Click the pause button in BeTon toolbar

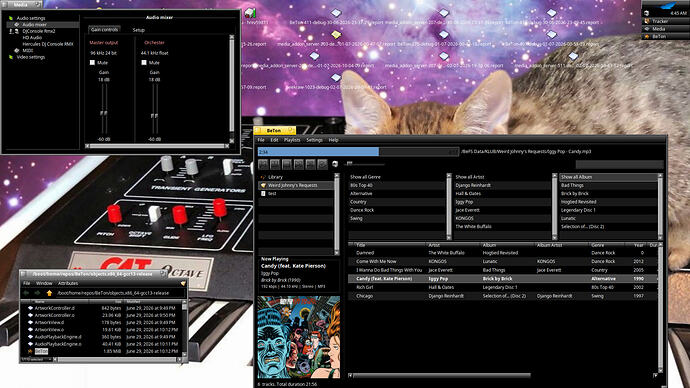tap(275, 164)
